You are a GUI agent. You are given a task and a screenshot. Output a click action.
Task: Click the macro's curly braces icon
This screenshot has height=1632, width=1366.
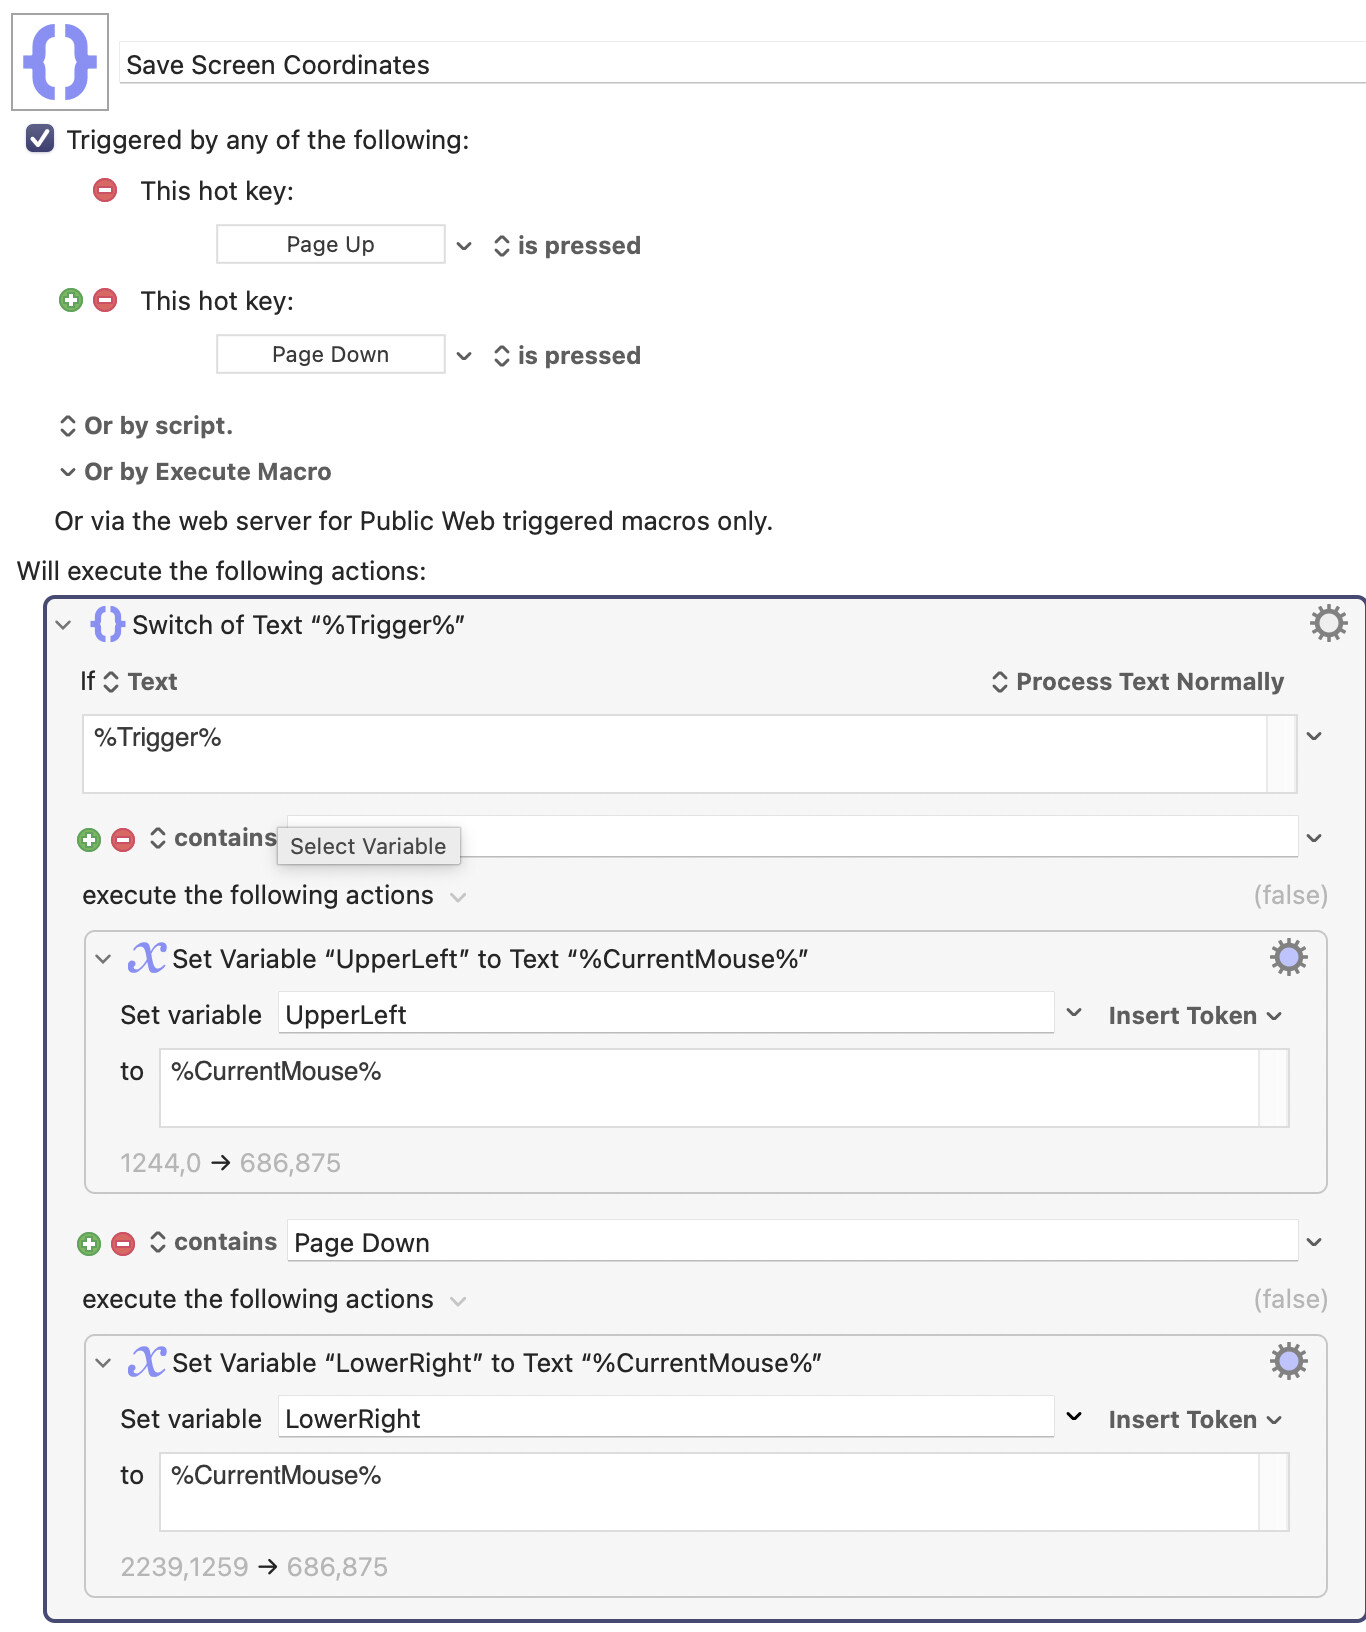pos(60,62)
